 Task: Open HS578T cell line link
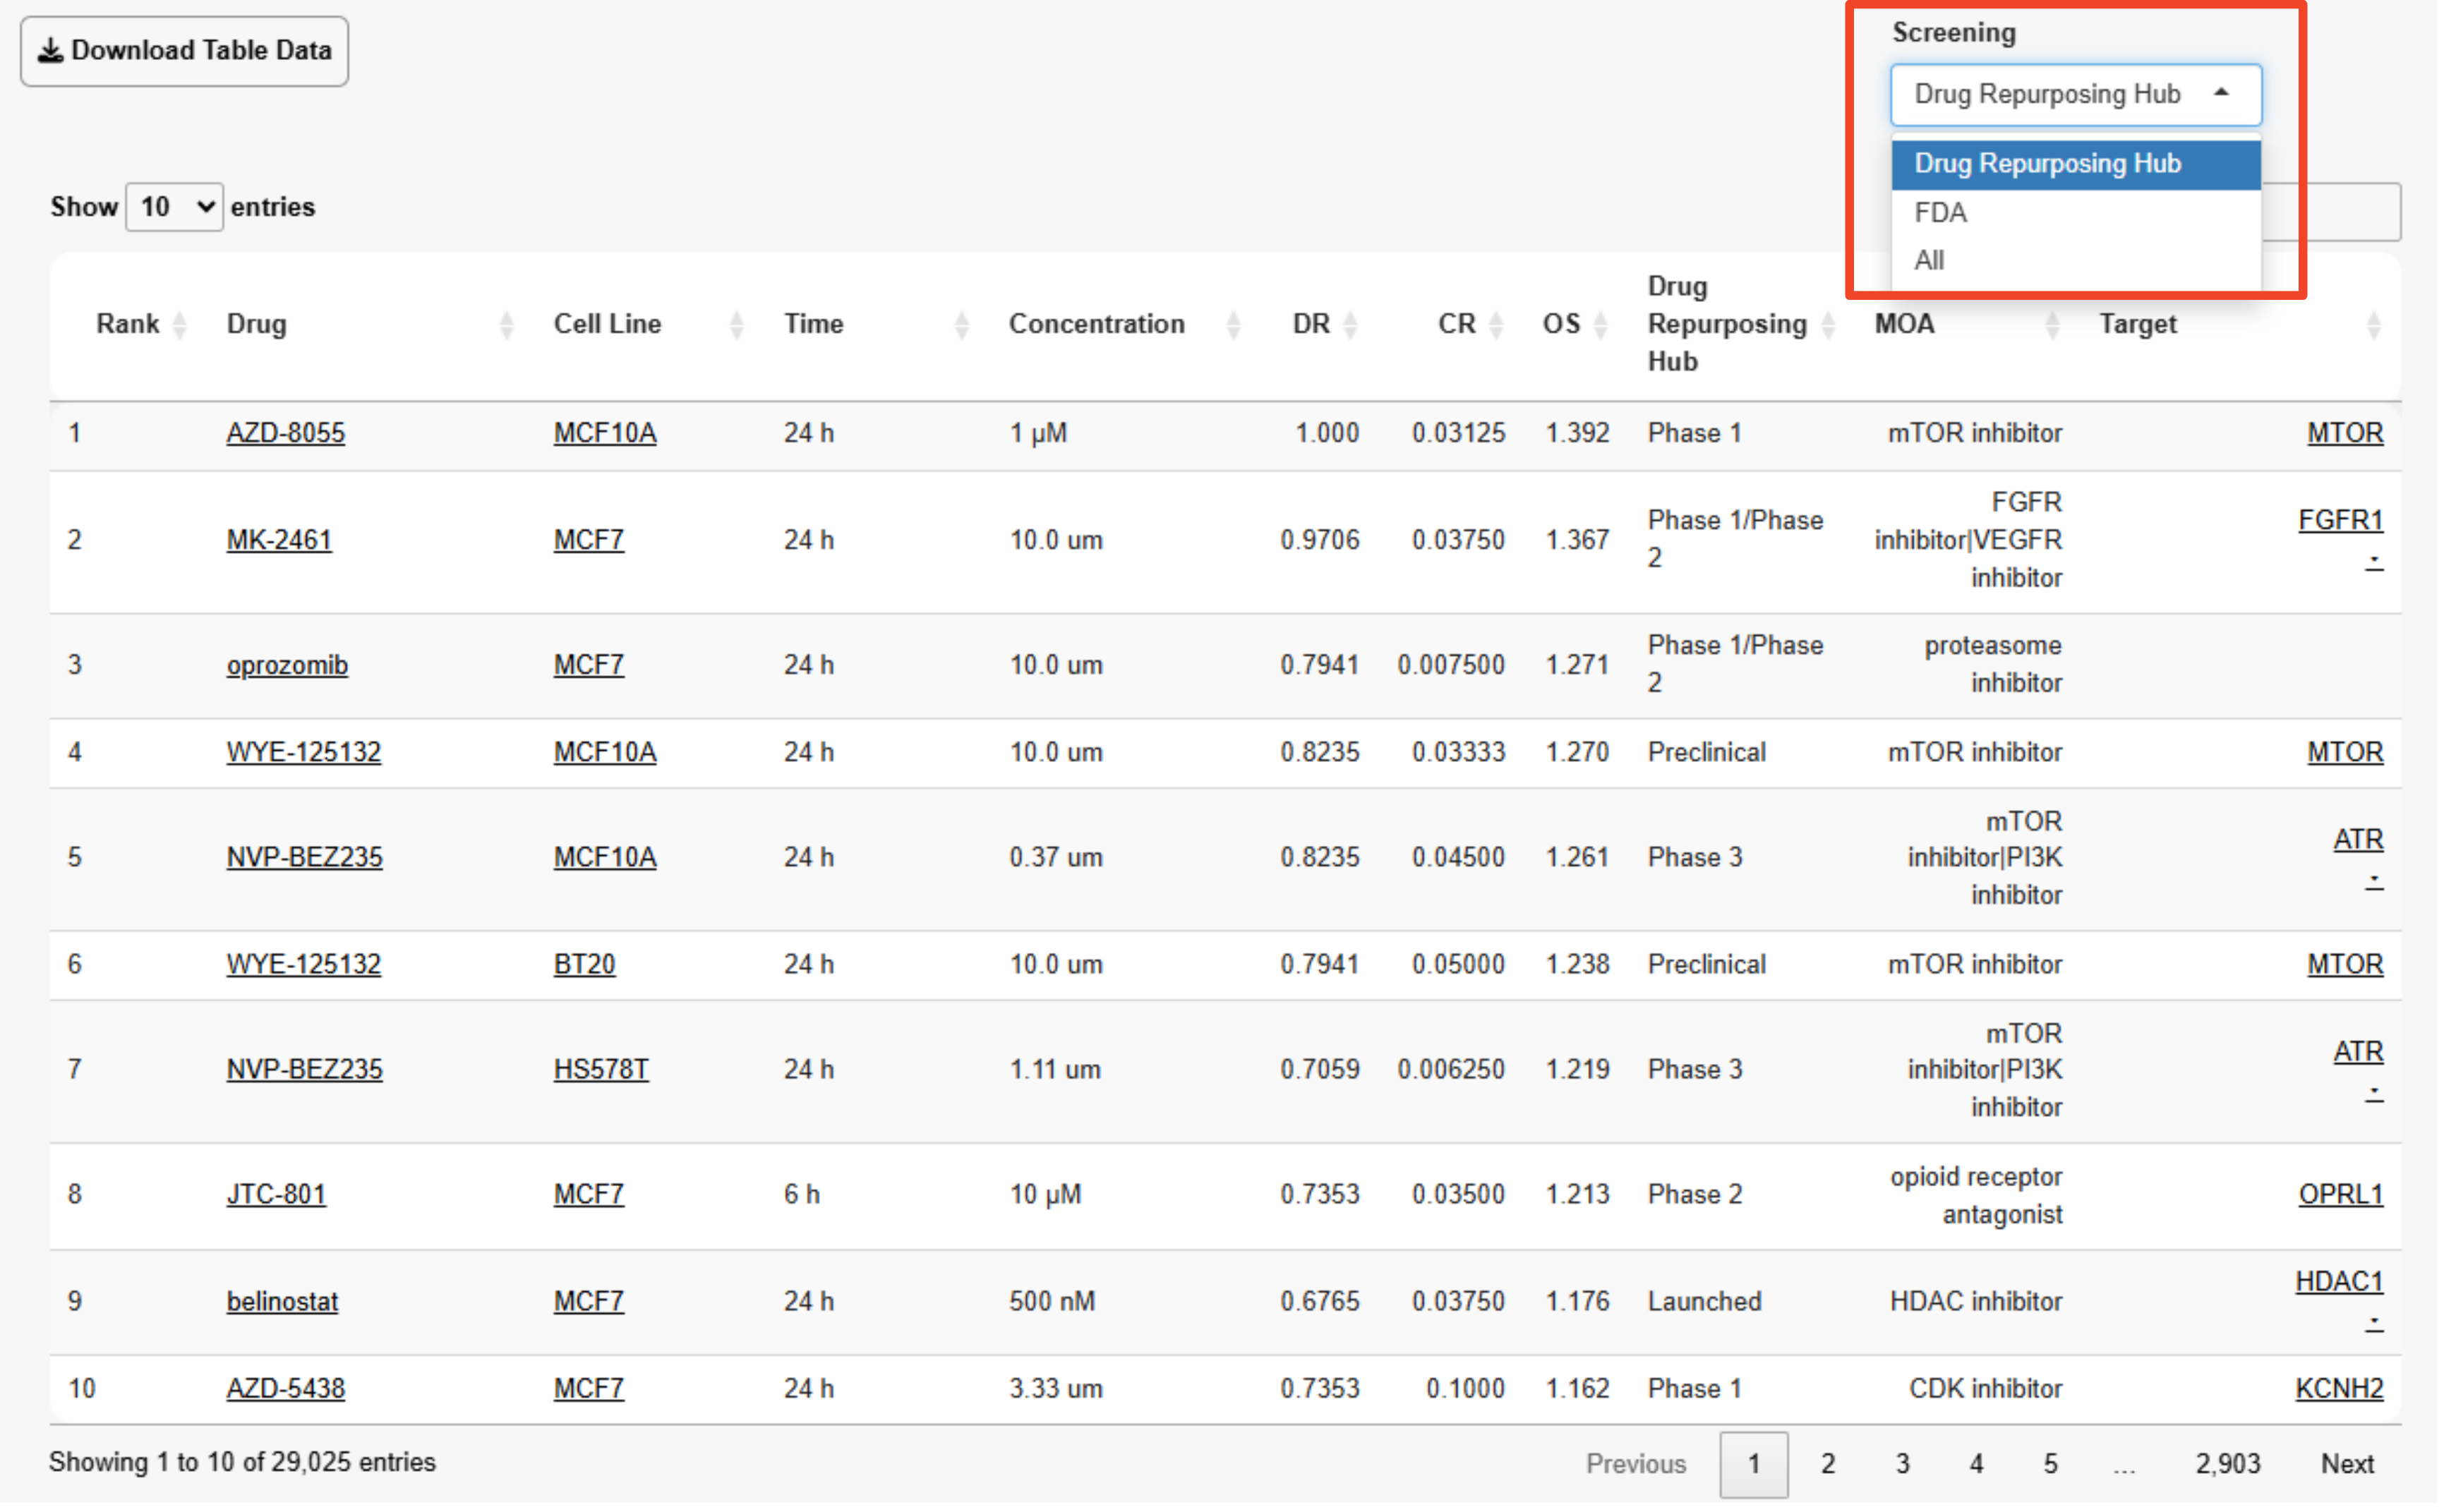tap(600, 1069)
